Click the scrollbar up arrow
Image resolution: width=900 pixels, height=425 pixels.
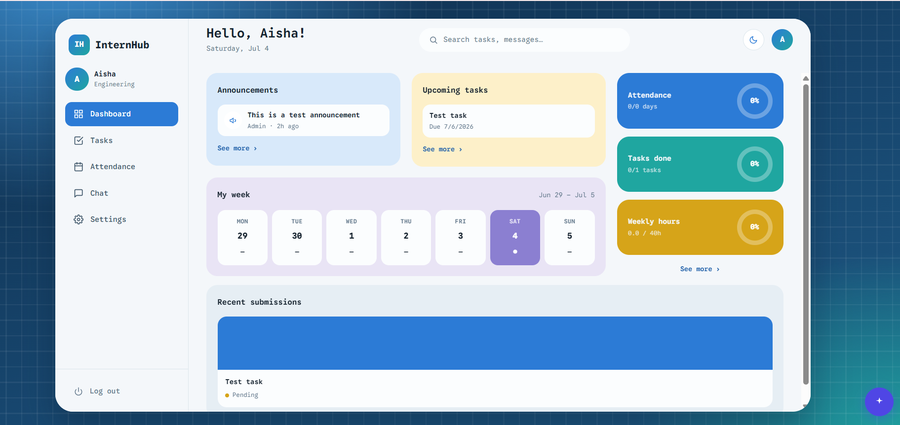(806, 78)
